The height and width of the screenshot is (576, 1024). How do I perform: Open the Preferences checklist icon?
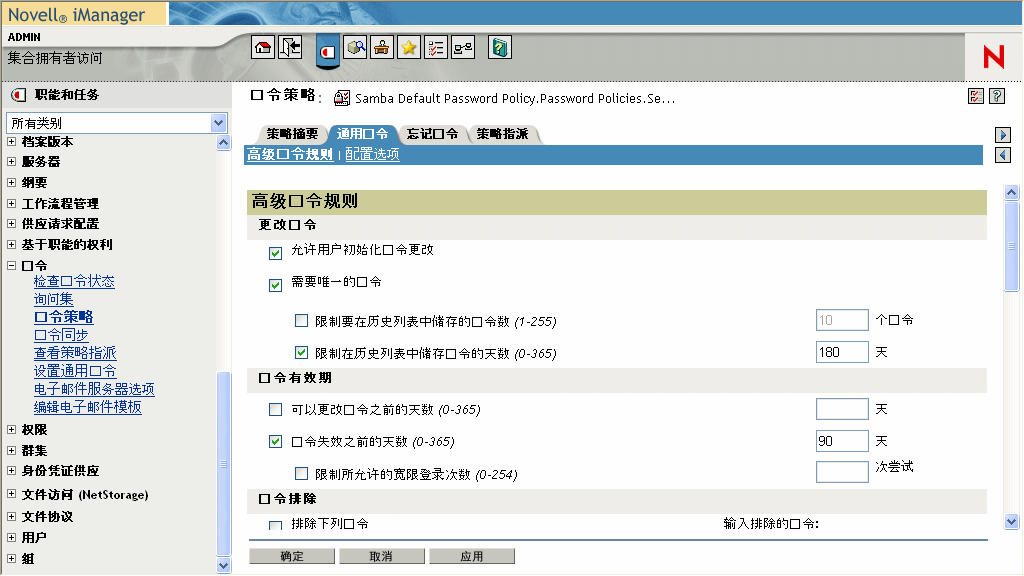[435, 47]
